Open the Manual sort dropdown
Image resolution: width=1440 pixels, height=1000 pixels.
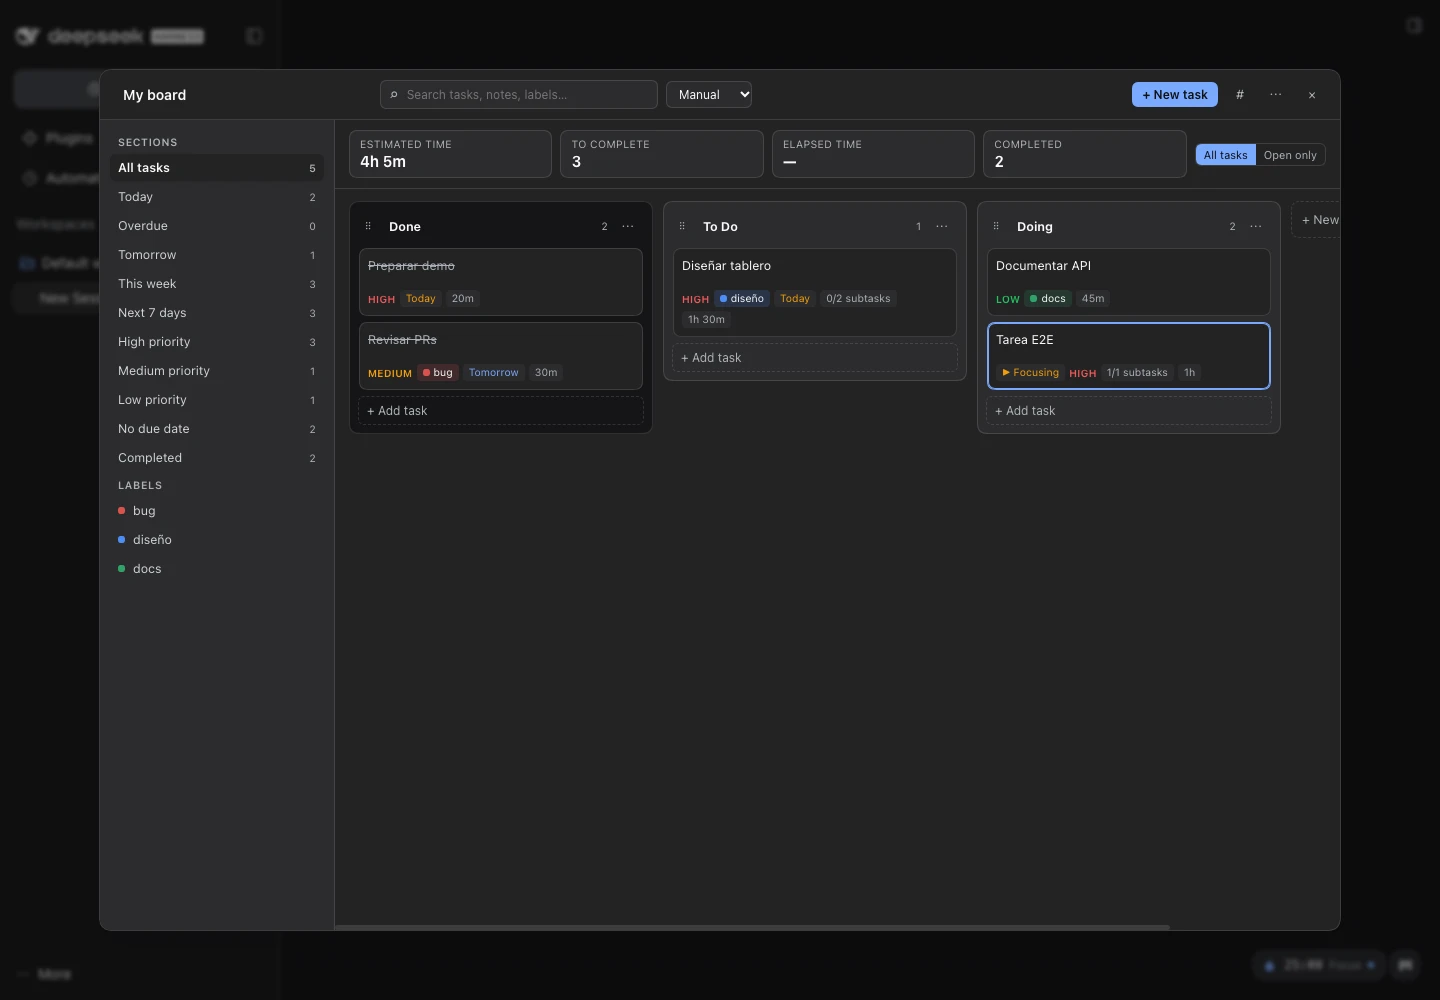coord(709,95)
